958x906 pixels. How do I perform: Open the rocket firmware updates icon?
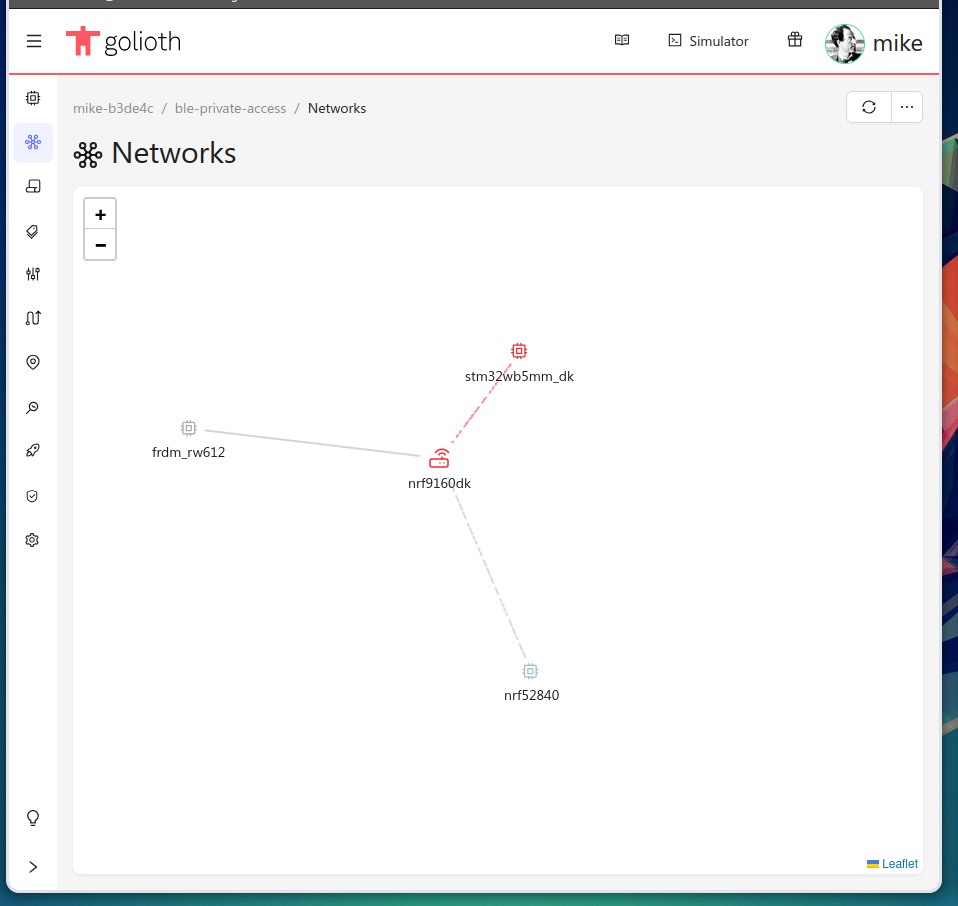pyautogui.click(x=33, y=451)
